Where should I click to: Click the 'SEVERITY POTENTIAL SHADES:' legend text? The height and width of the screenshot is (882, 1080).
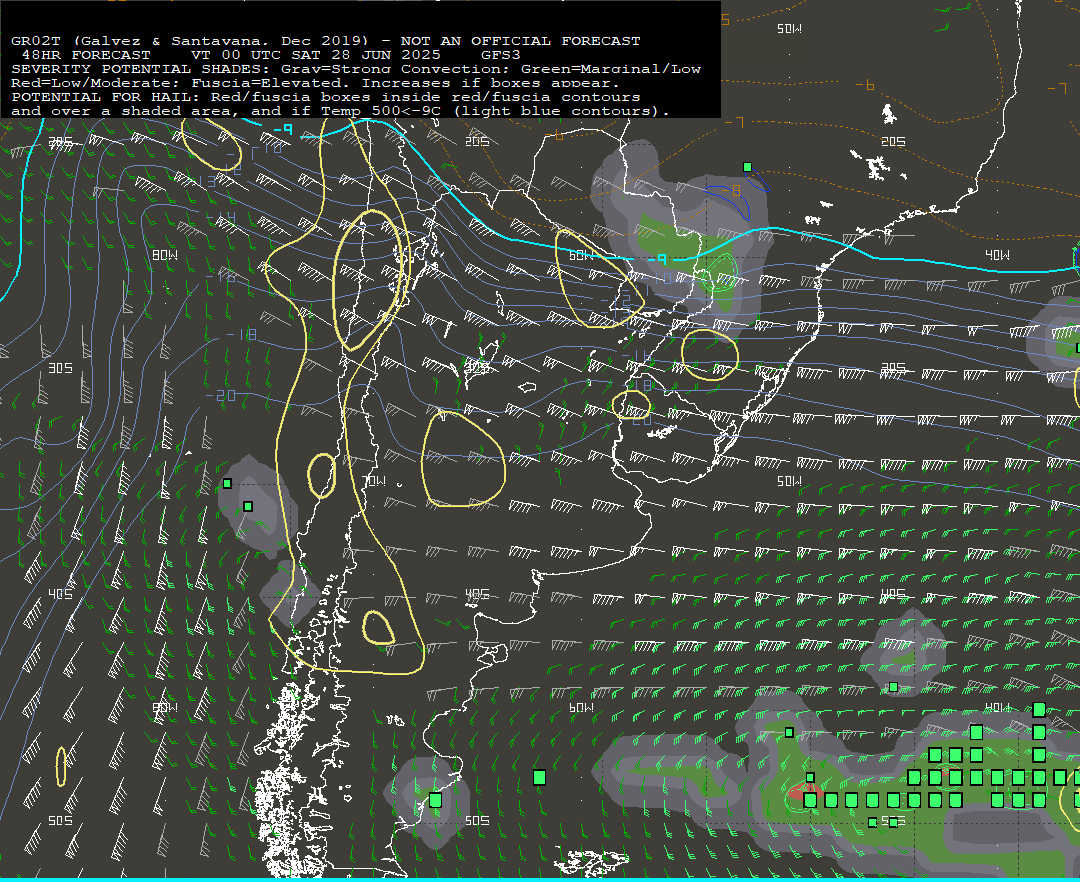pos(141,69)
